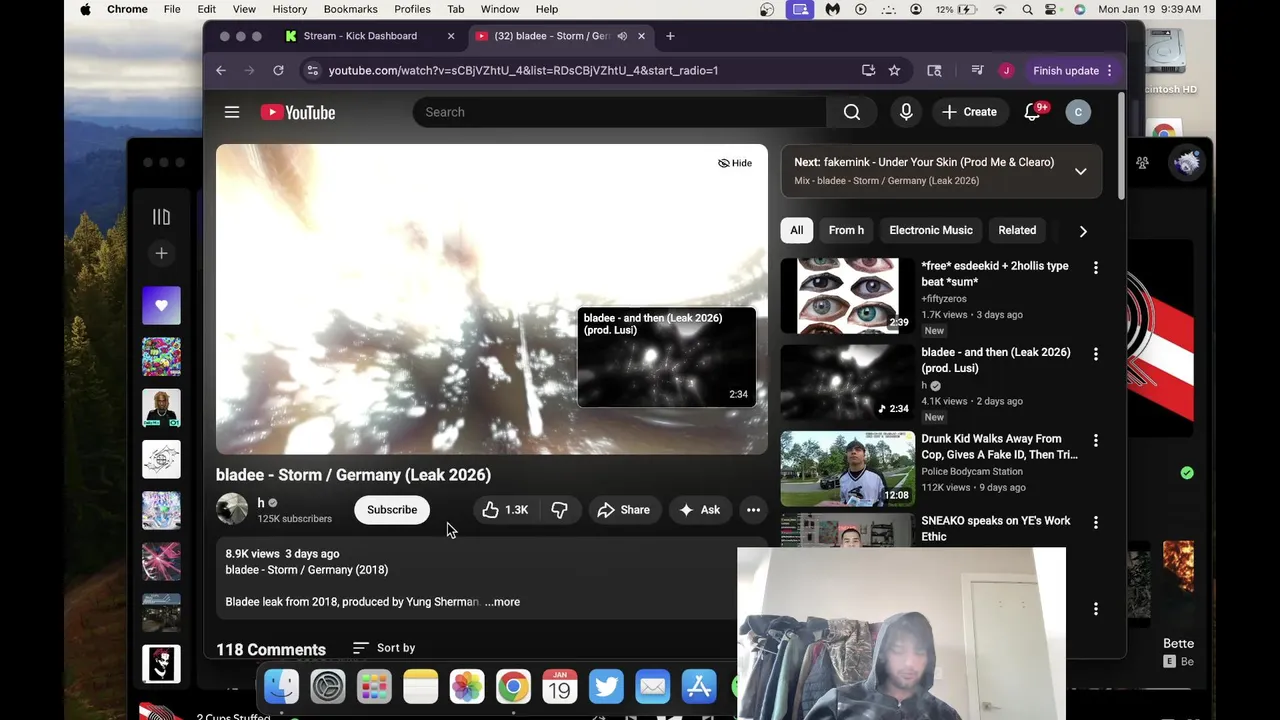Viewport: 1280px width, 720px height.
Task: Mute the YouTube tab audio icon
Action: click(622, 36)
